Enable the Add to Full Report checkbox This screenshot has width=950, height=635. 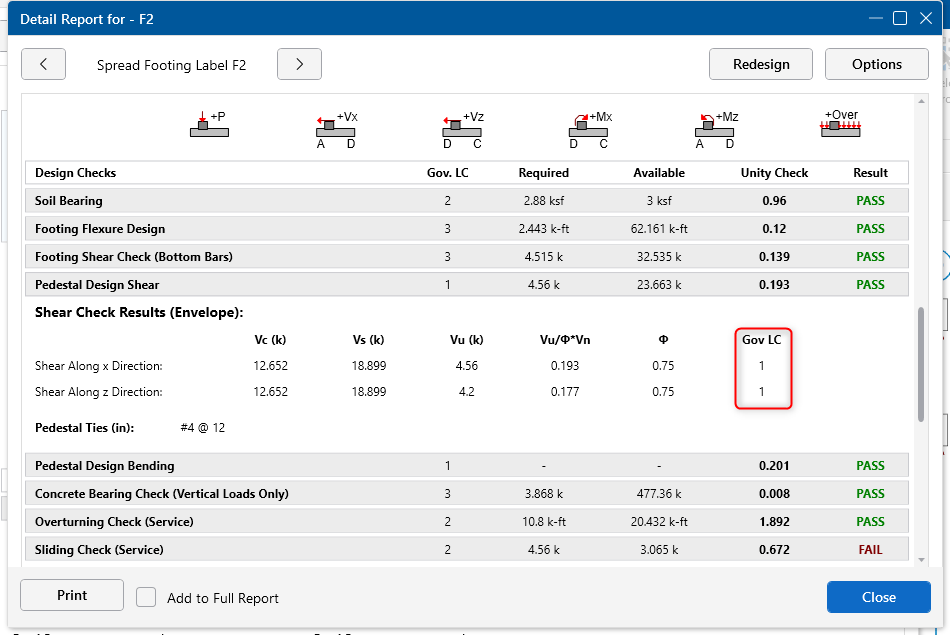tap(146, 596)
